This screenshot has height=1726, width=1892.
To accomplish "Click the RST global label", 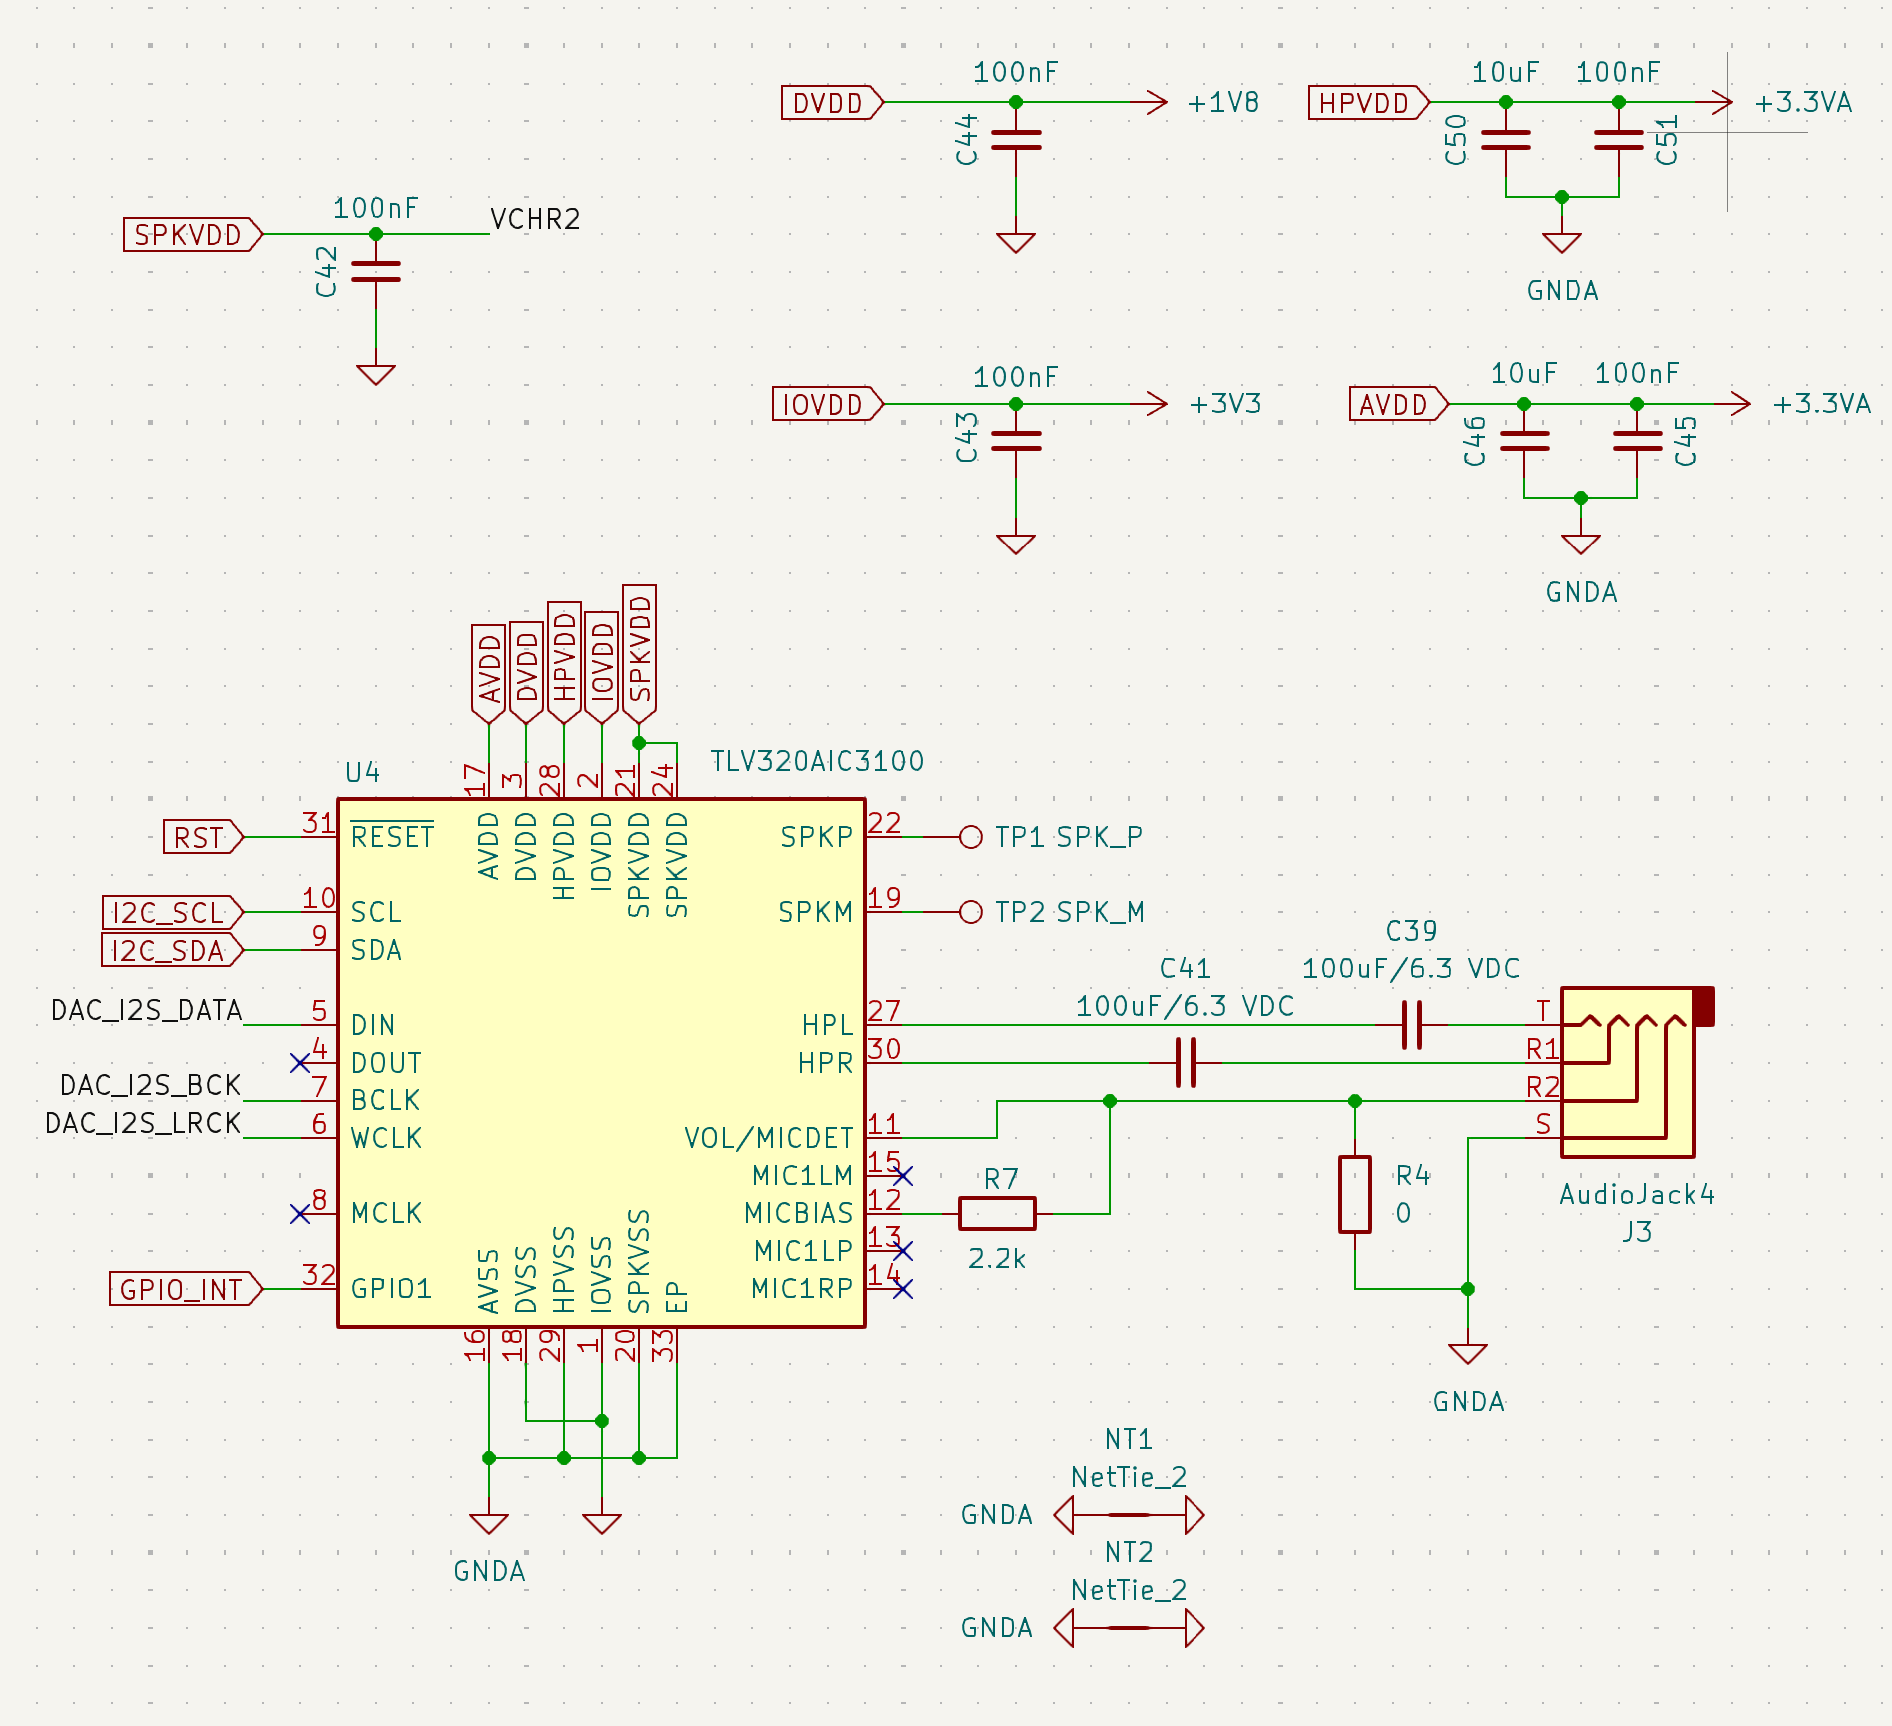I will click(x=204, y=837).
